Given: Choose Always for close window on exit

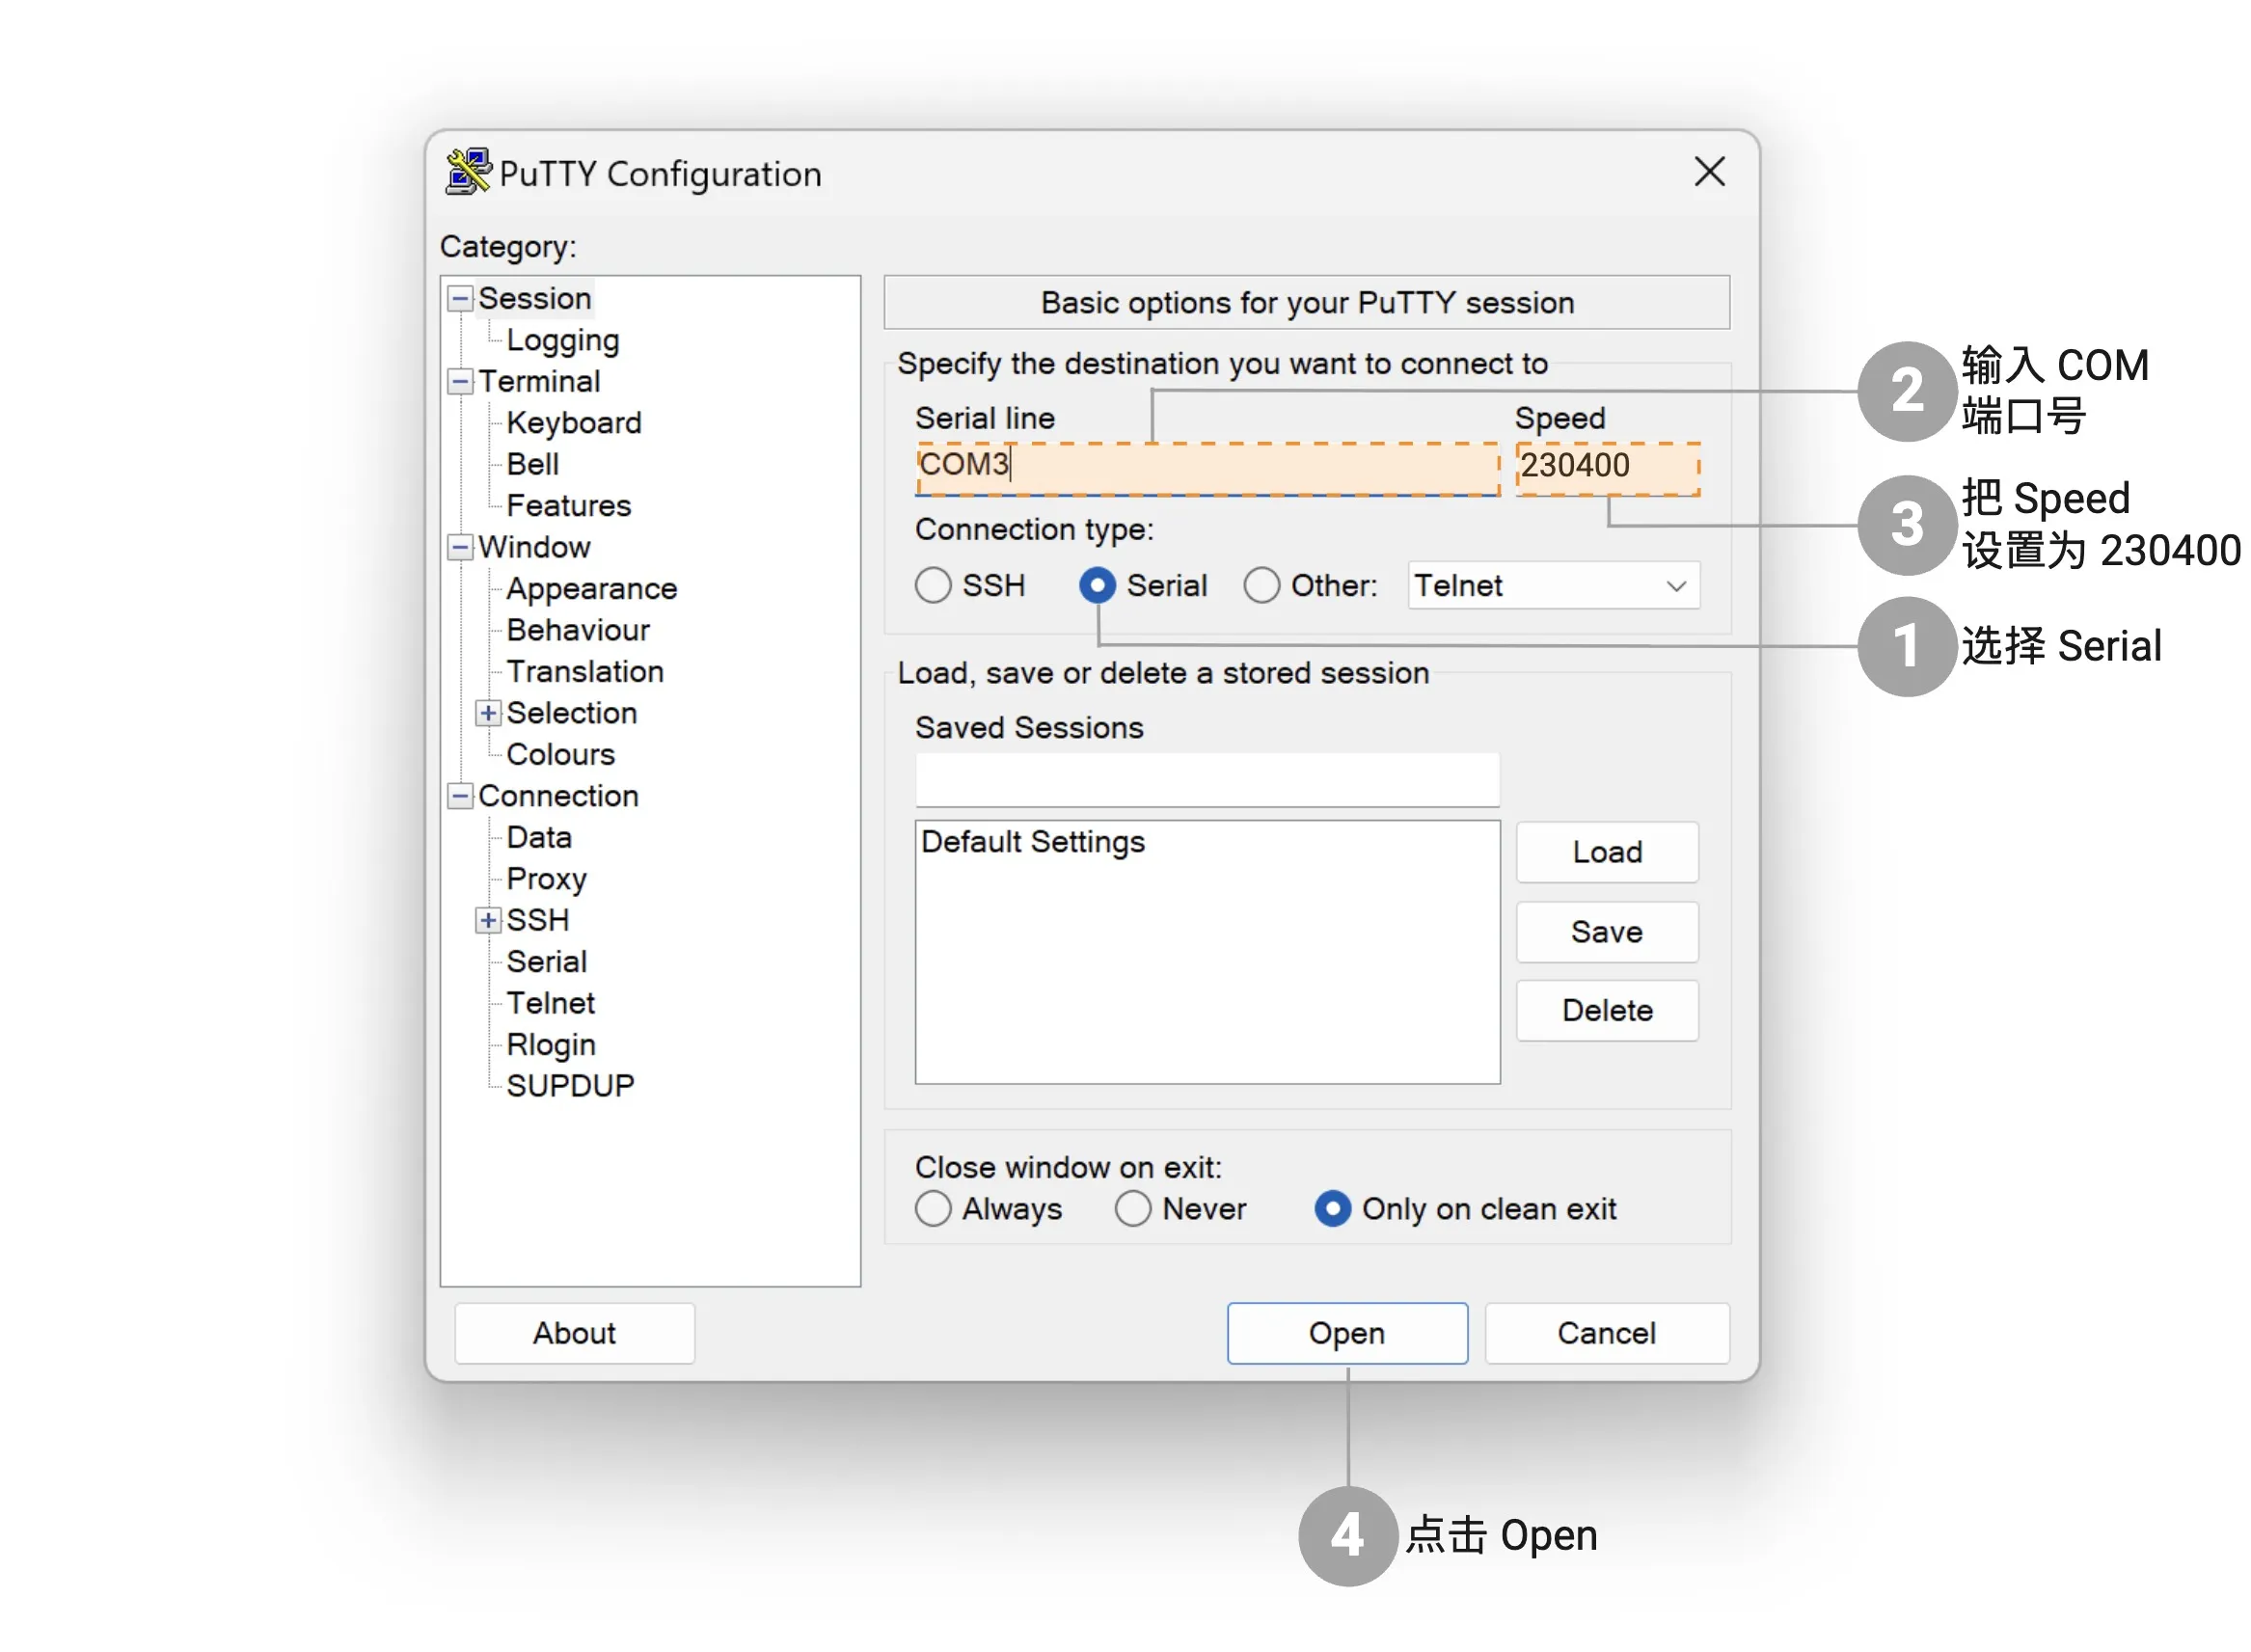Looking at the screenshot, I should 932,1208.
